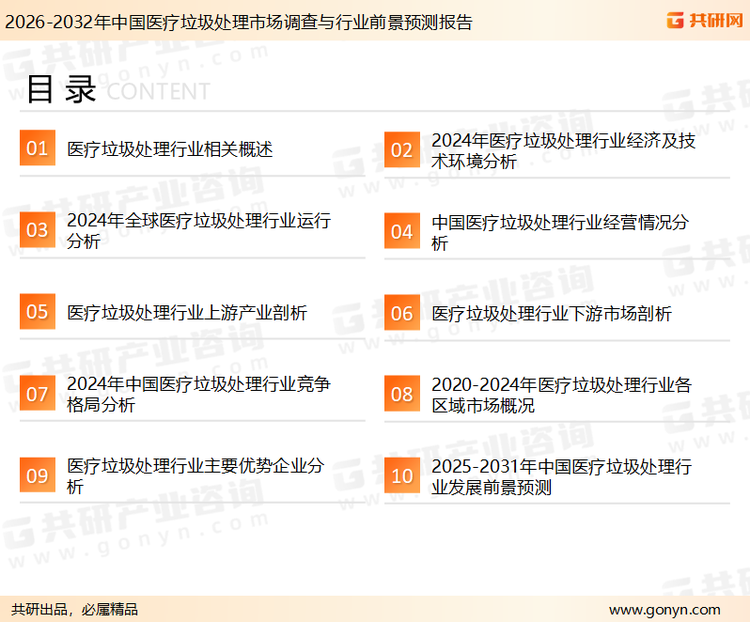750x622 pixels.
Task: Click the orange 06 number badge
Action: pyautogui.click(x=402, y=313)
